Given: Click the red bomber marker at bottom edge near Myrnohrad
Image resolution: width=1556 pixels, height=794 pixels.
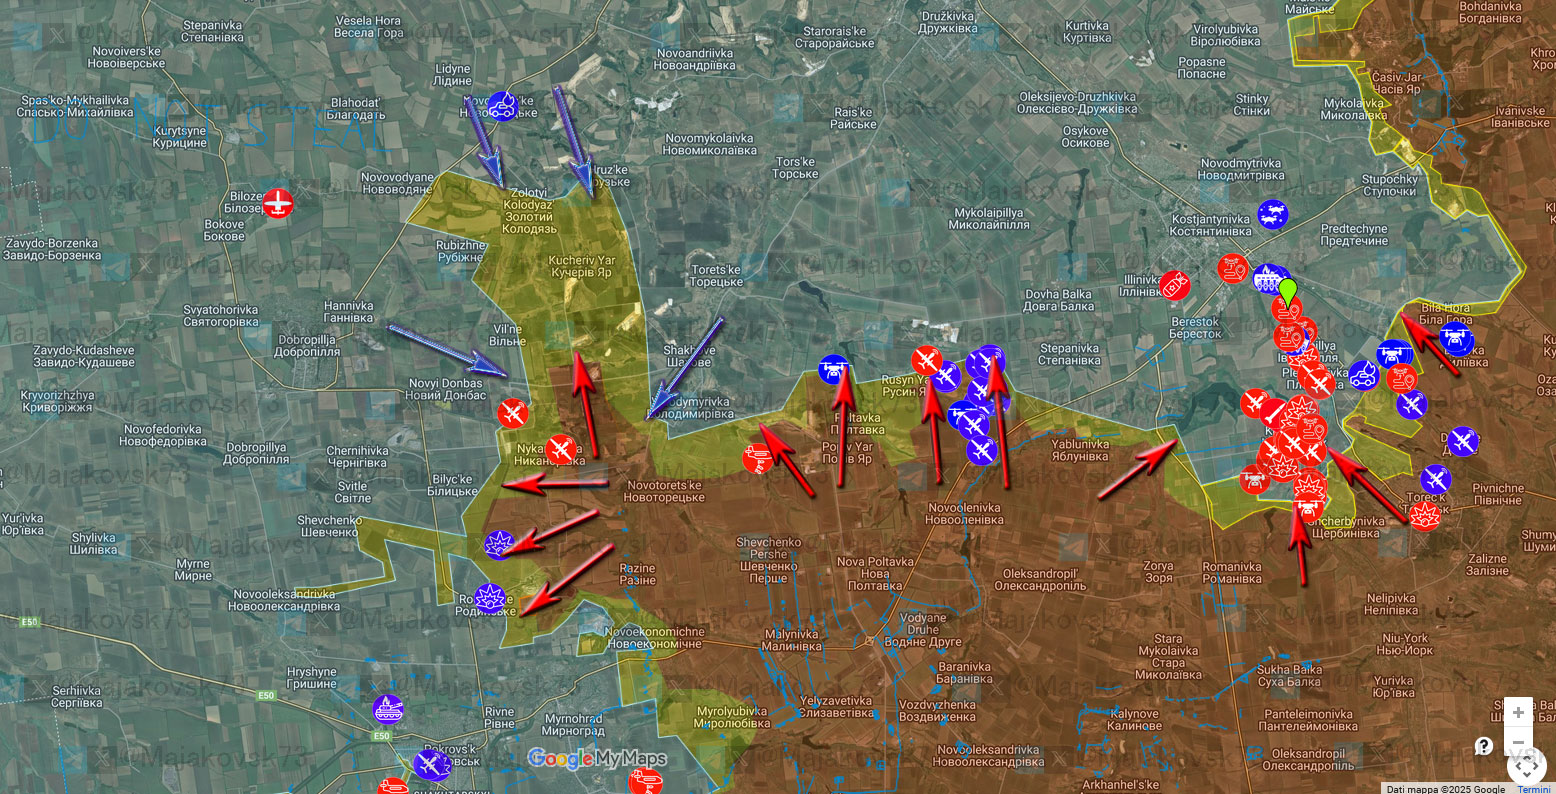Looking at the screenshot, I should [x=648, y=783].
